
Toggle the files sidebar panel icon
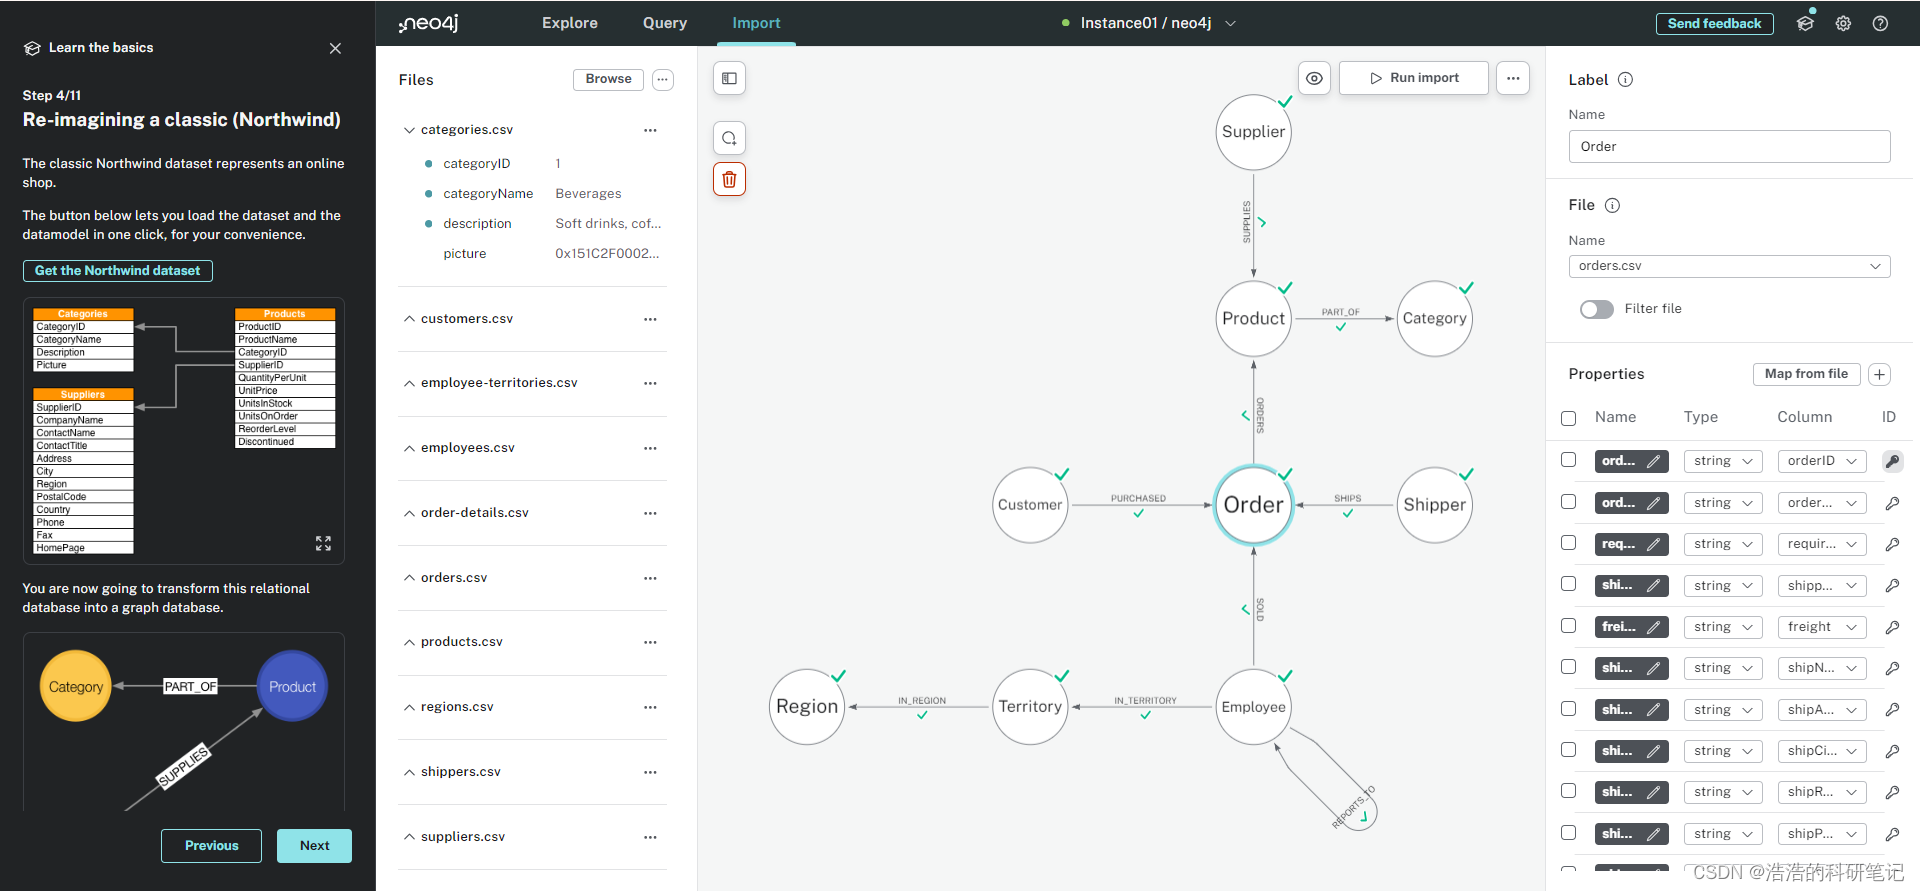729,78
